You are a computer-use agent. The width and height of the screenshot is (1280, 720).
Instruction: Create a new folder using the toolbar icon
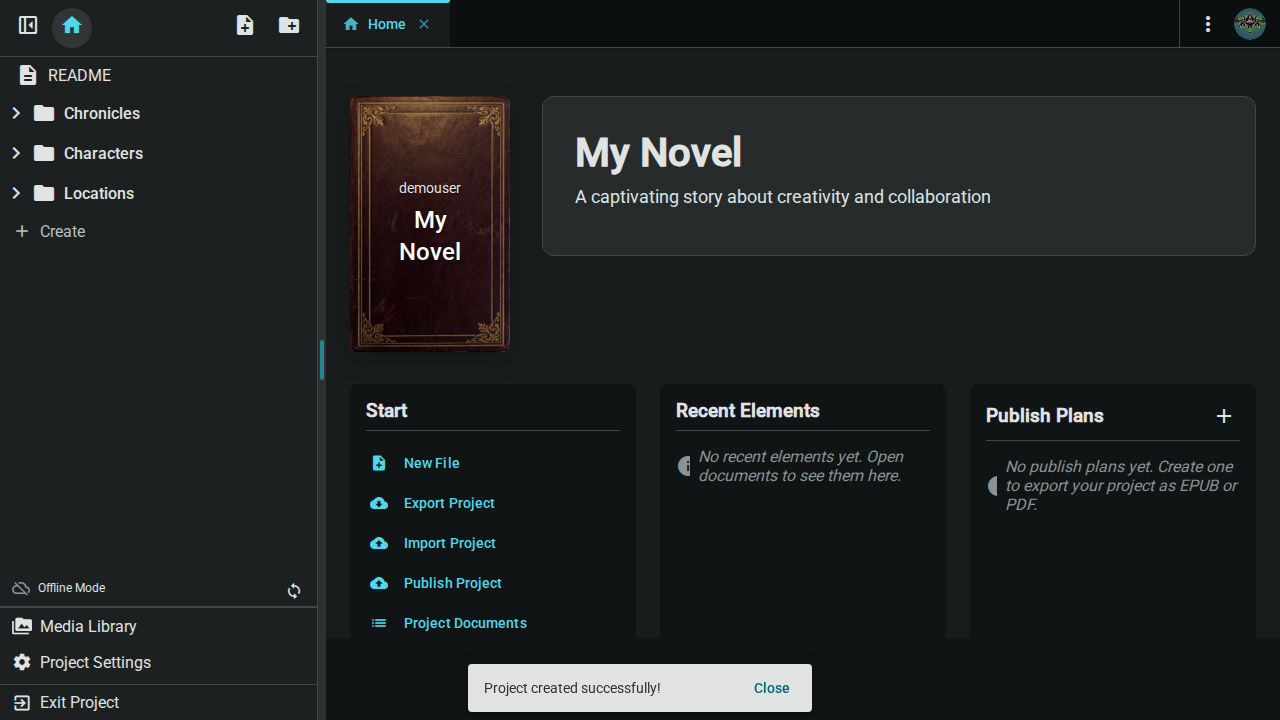click(288, 25)
